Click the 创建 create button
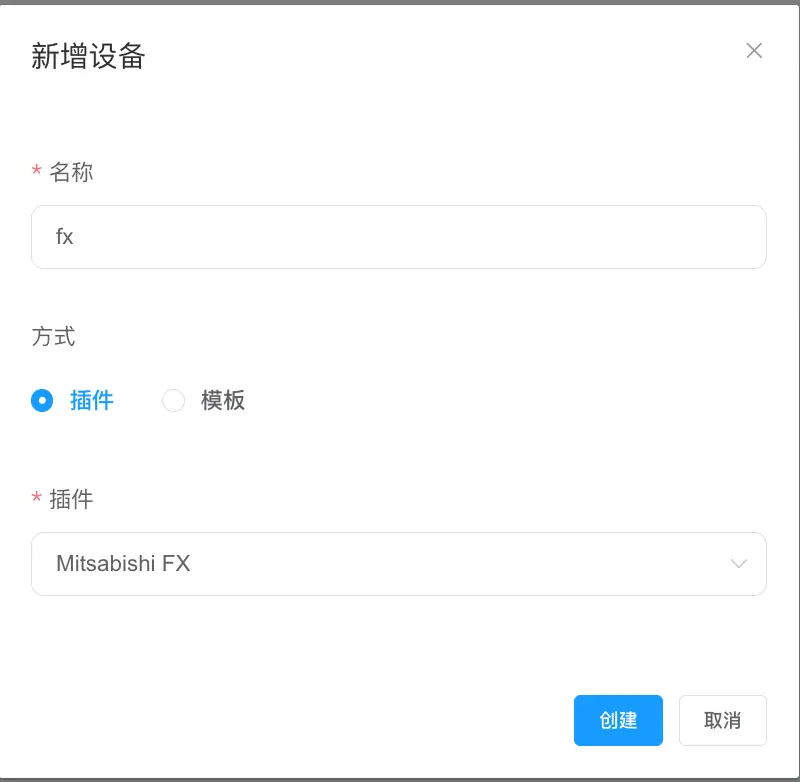 tap(618, 720)
